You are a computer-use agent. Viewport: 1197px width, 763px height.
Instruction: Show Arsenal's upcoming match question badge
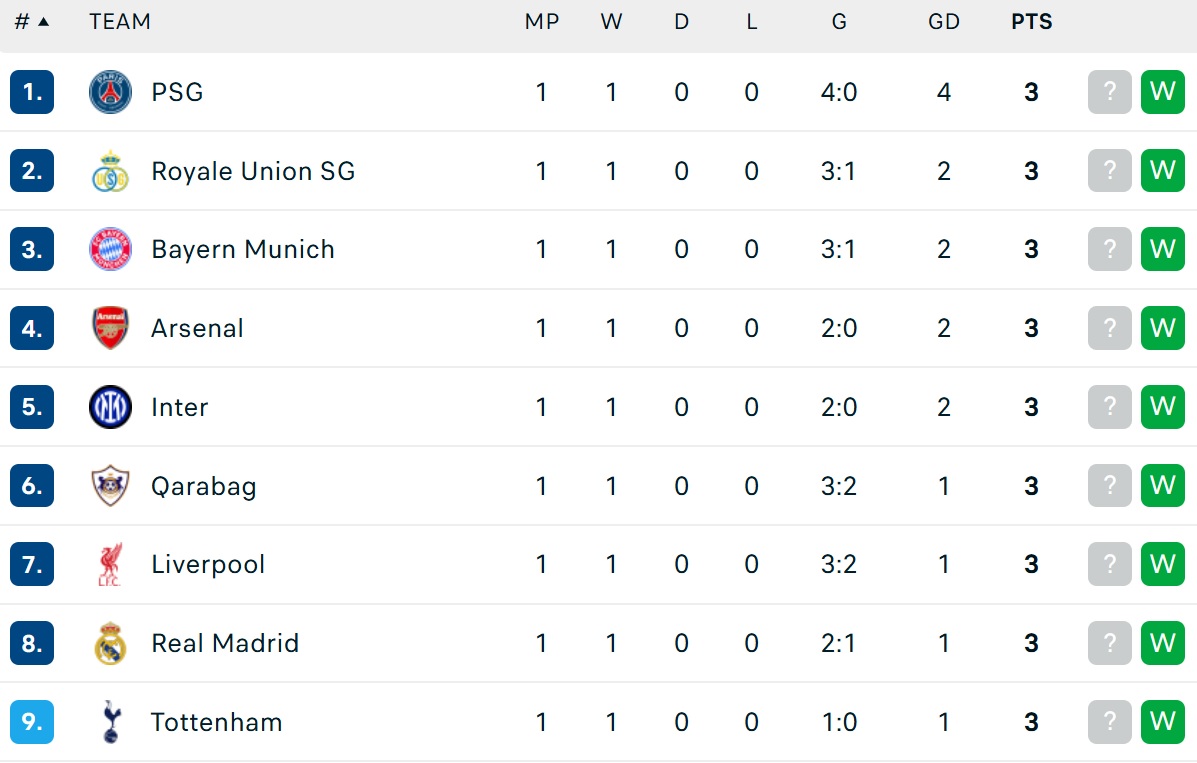(1109, 328)
